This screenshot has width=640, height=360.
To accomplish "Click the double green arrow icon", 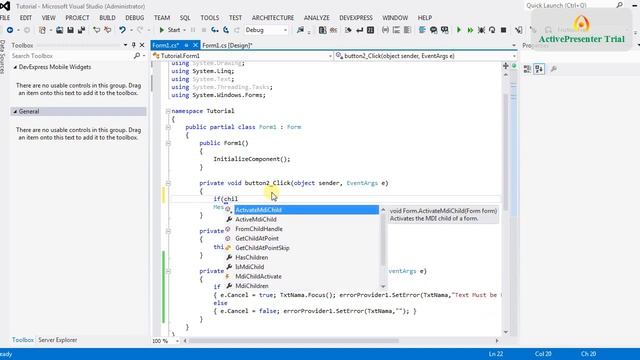I will (x=470, y=30).
